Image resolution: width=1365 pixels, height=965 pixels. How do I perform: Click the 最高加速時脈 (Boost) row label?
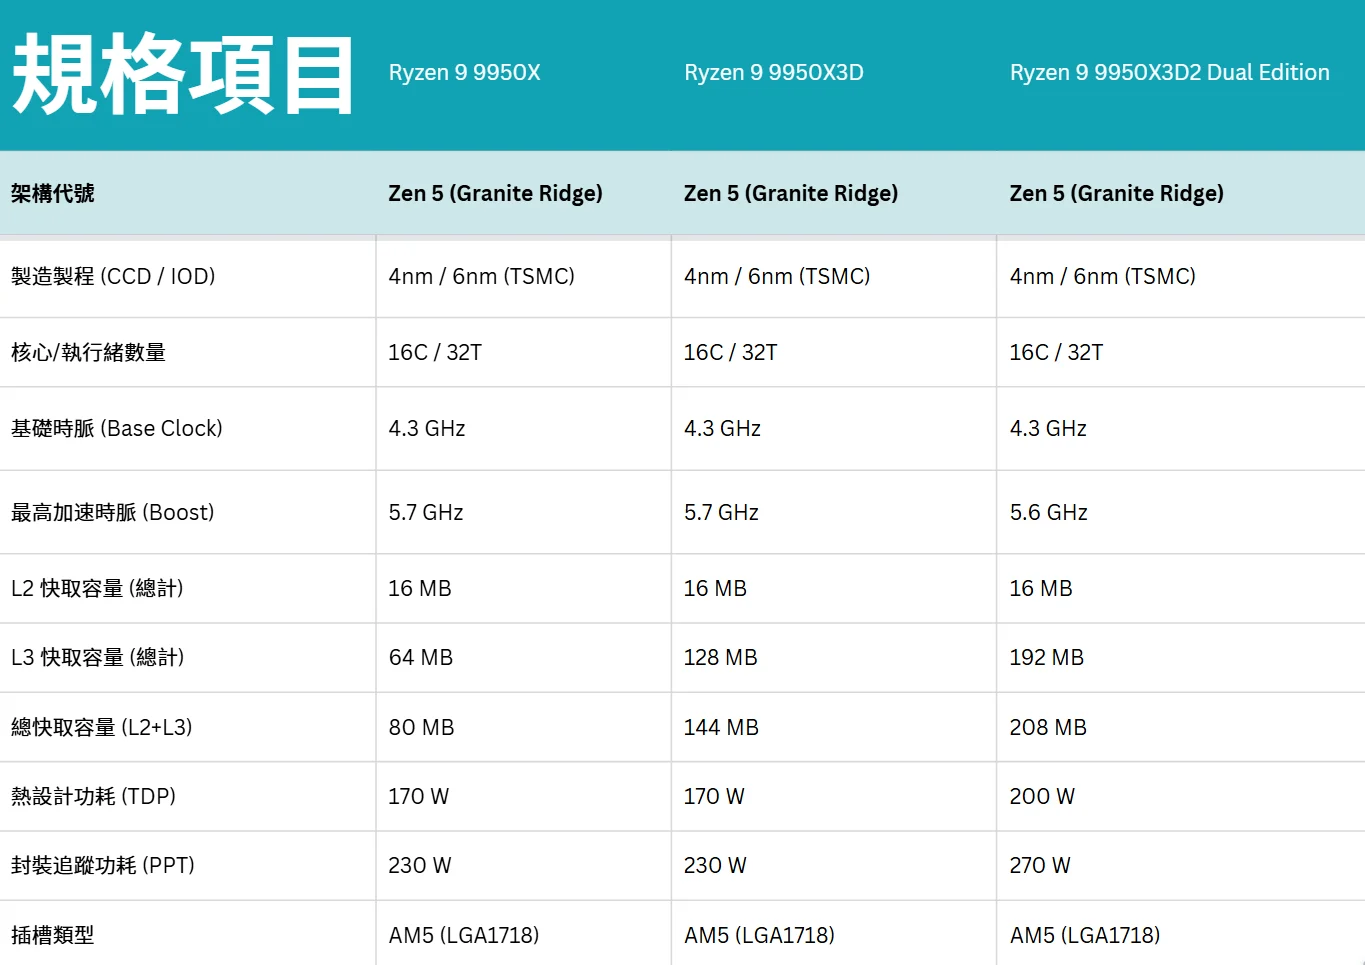(112, 513)
